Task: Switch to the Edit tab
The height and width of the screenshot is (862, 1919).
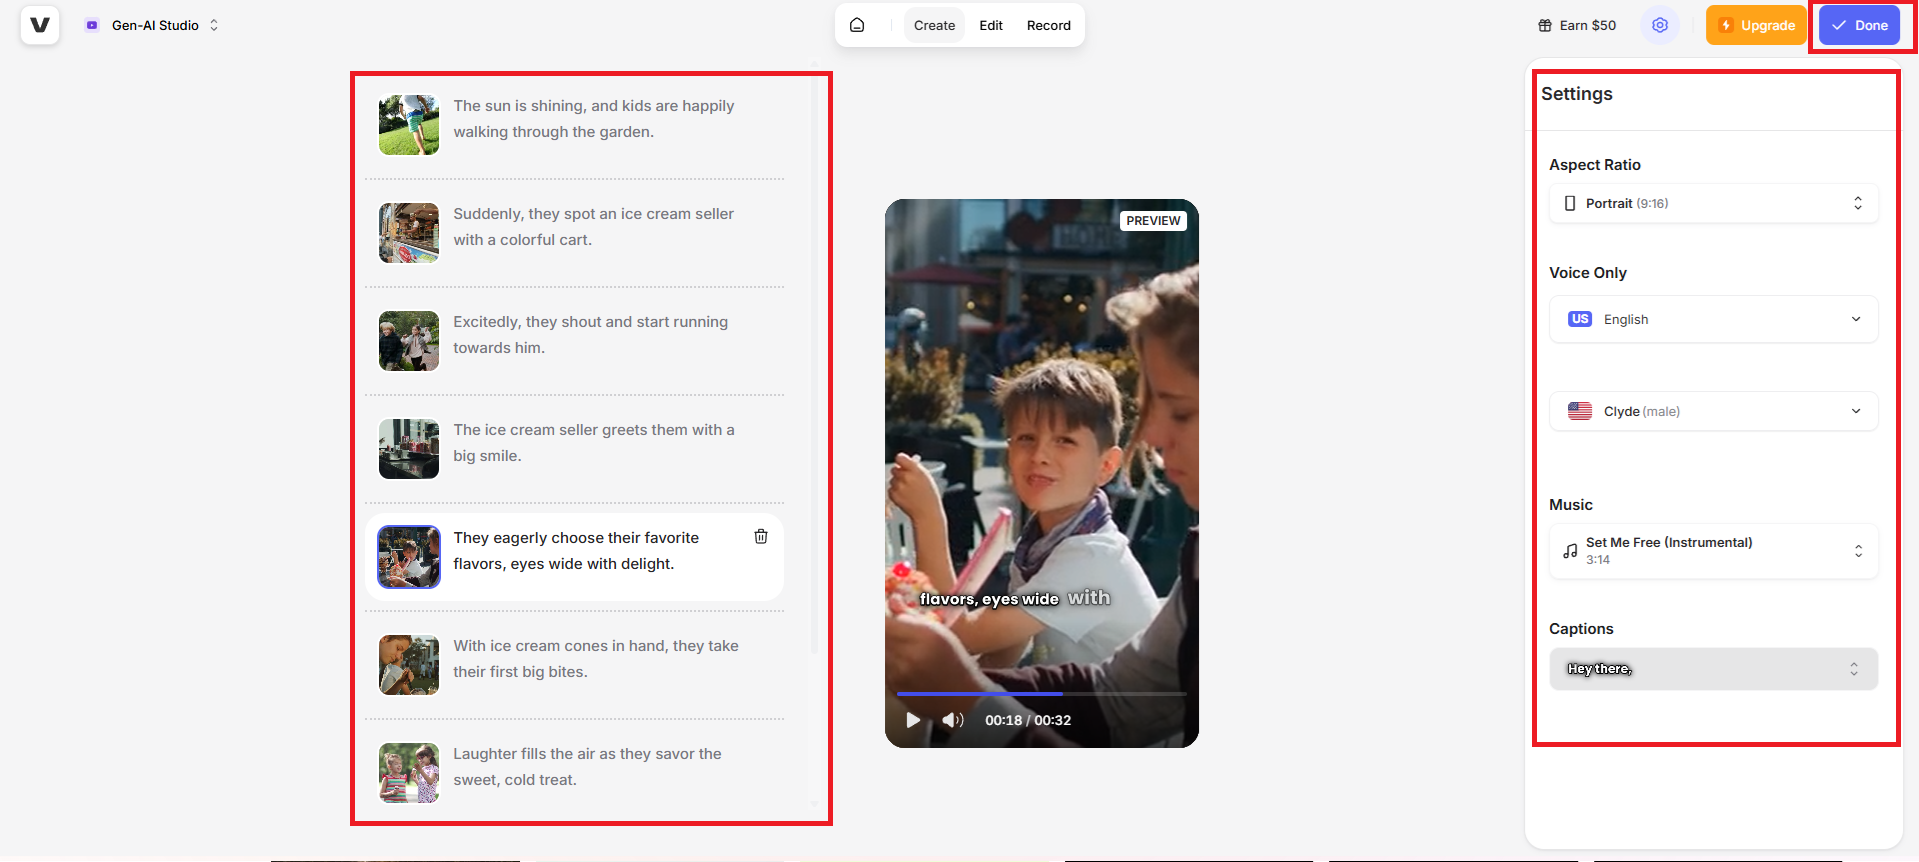Action: click(991, 25)
